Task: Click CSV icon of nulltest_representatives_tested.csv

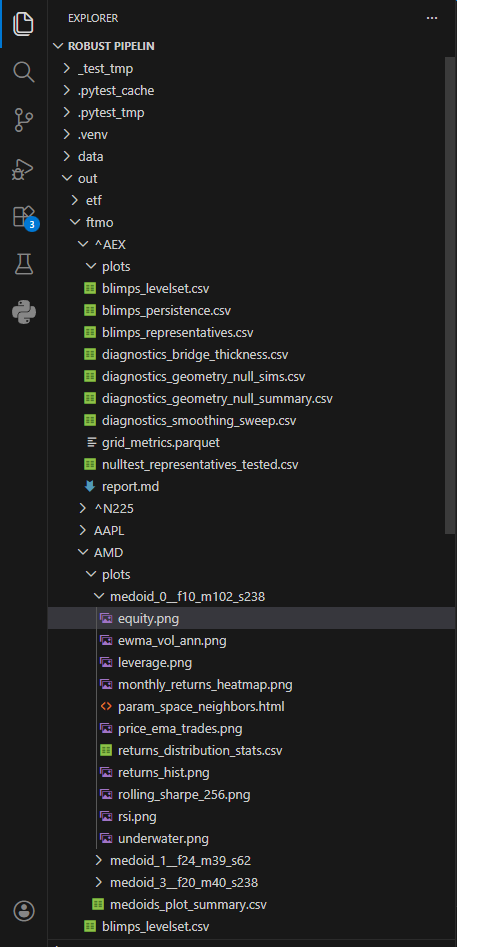Action: coord(90,464)
